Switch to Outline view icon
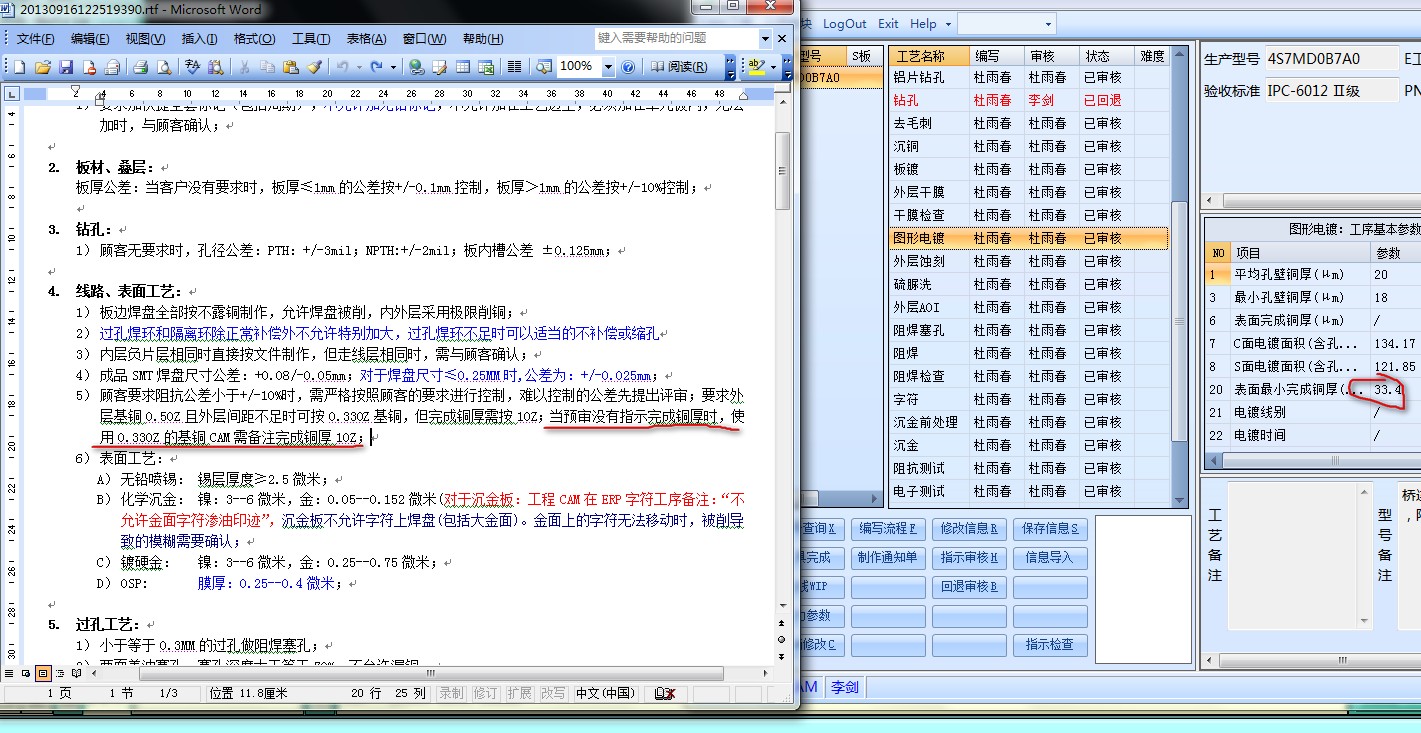The width and height of the screenshot is (1421, 733). [60, 673]
